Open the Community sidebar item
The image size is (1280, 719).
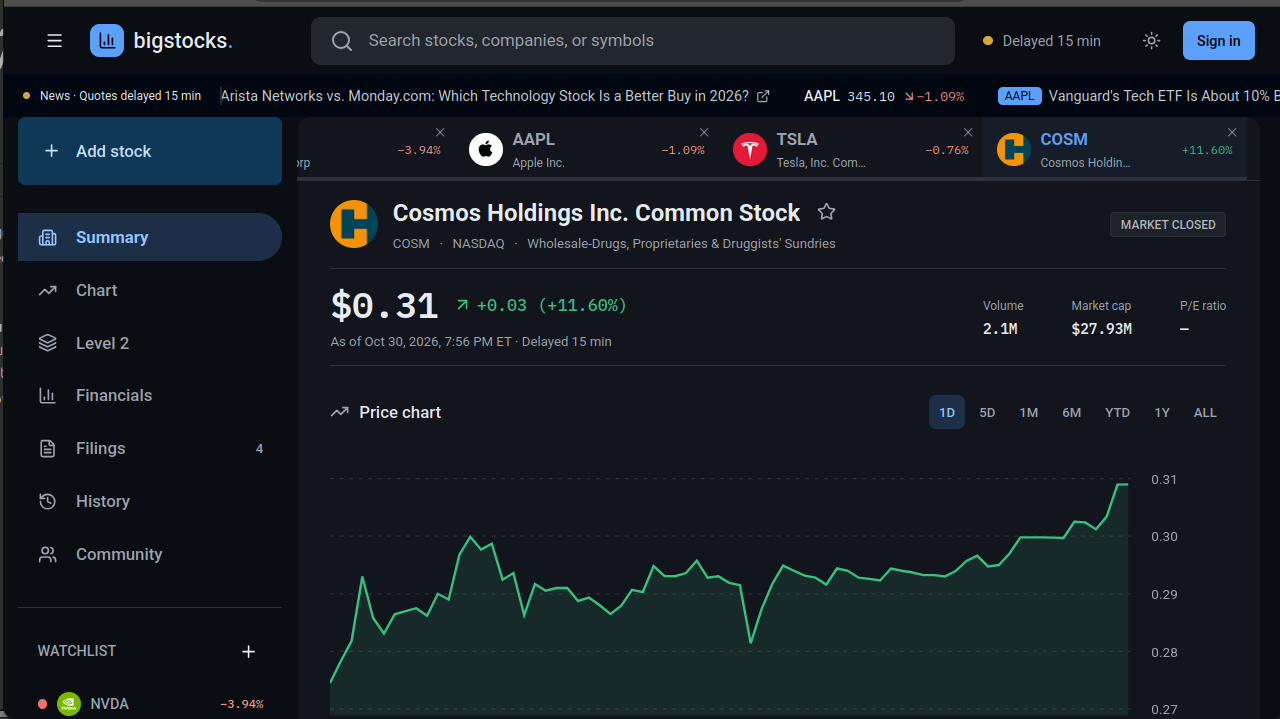tap(150, 554)
